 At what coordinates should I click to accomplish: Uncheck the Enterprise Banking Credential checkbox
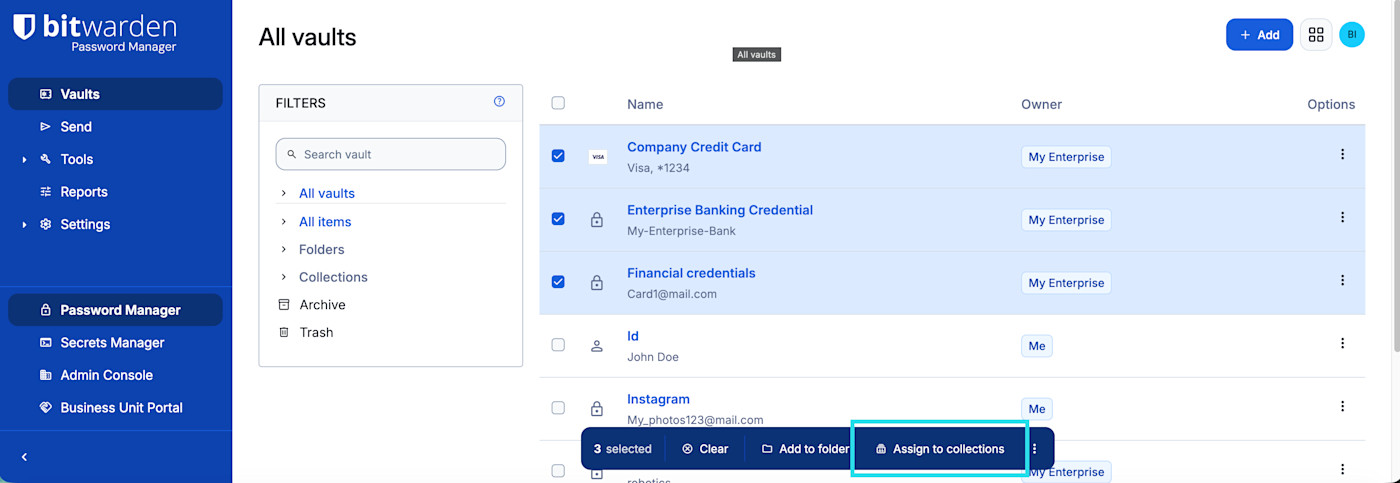tap(558, 219)
